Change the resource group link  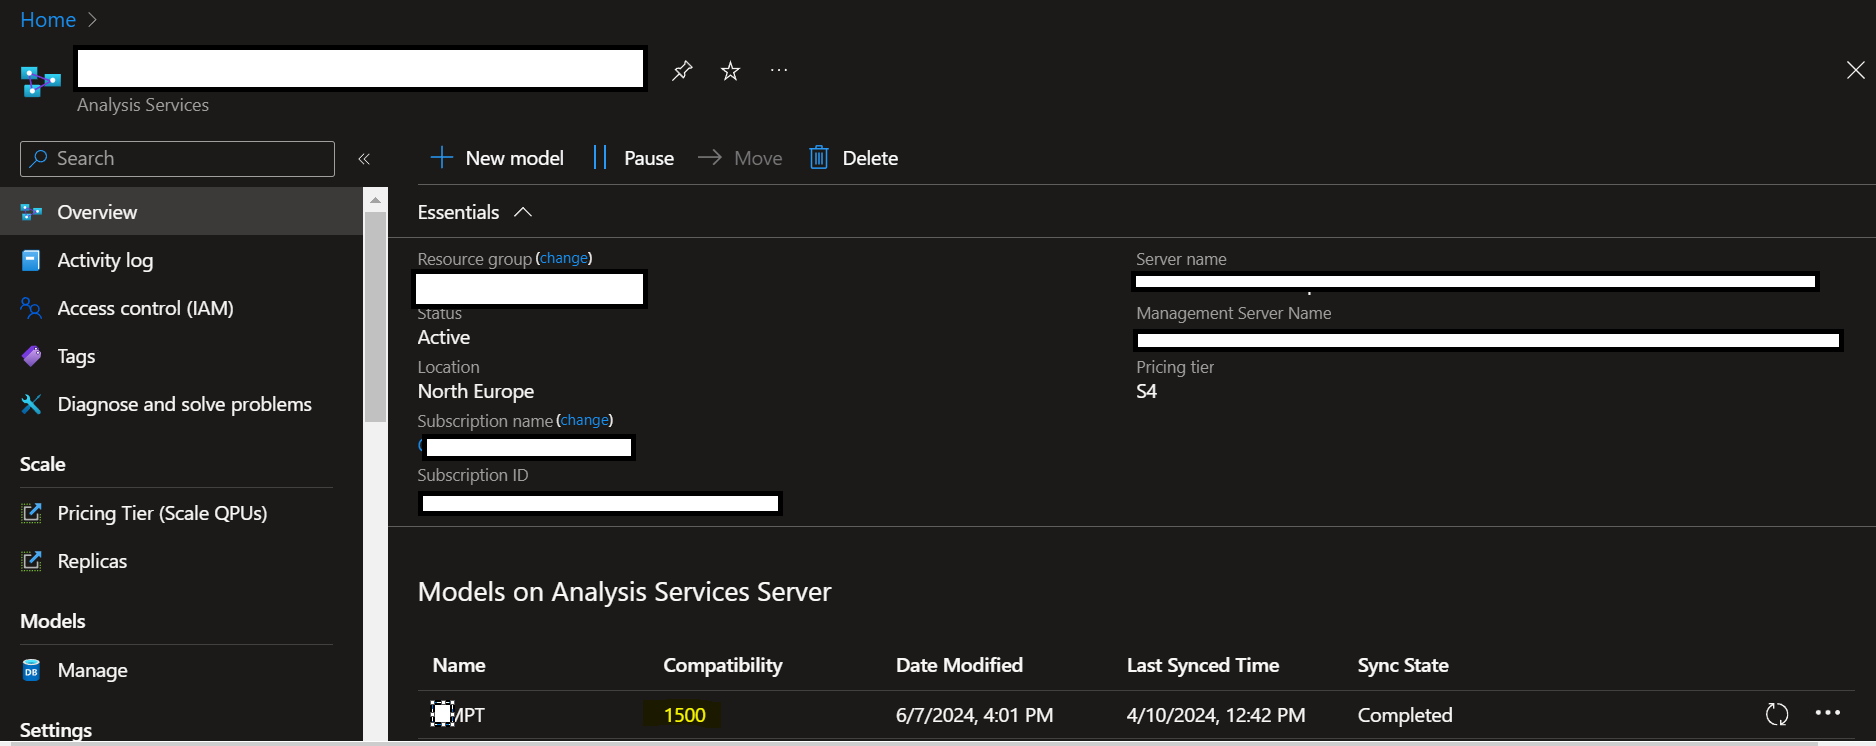coord(564,258)
